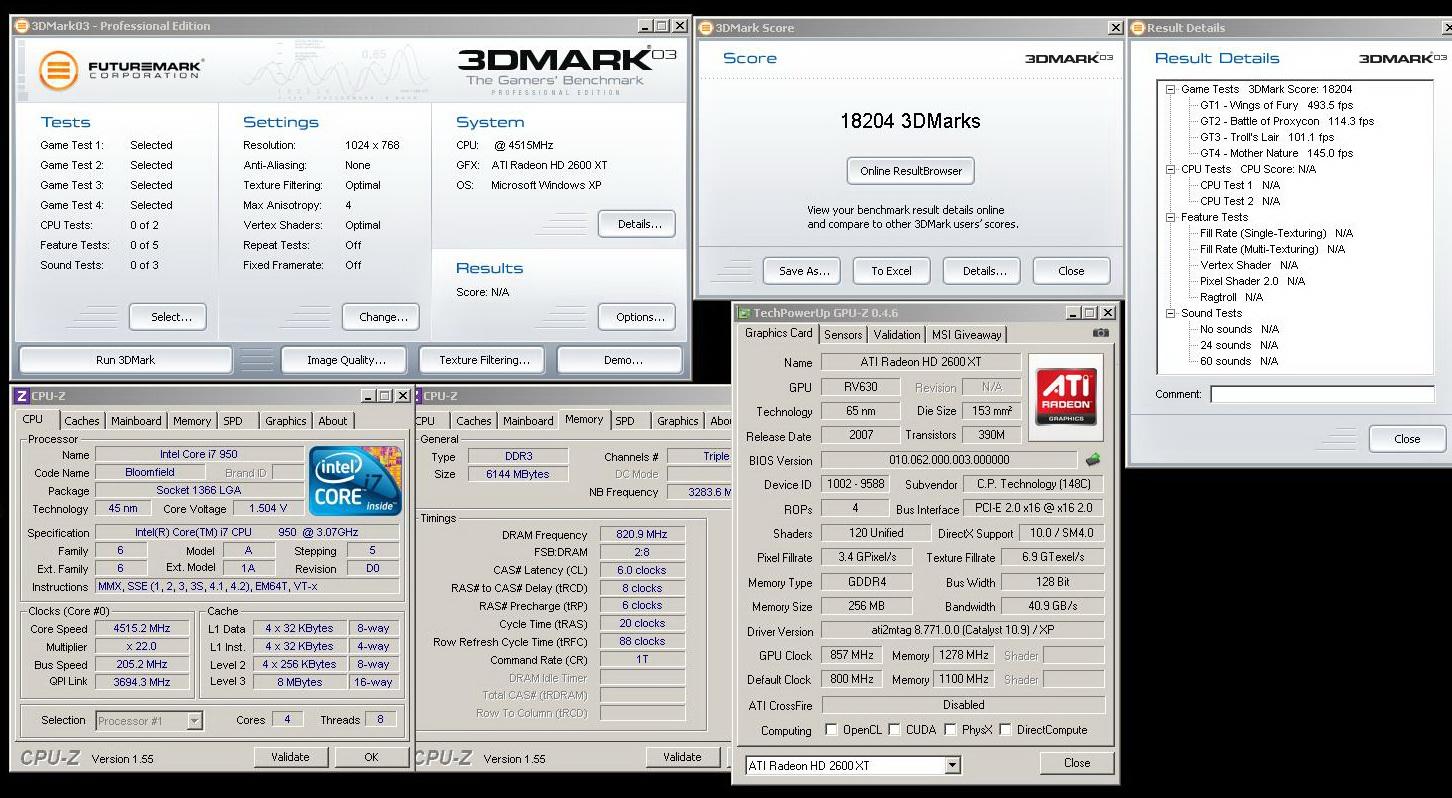Select the Vertex Shader result row

[x=1249, y=265]
